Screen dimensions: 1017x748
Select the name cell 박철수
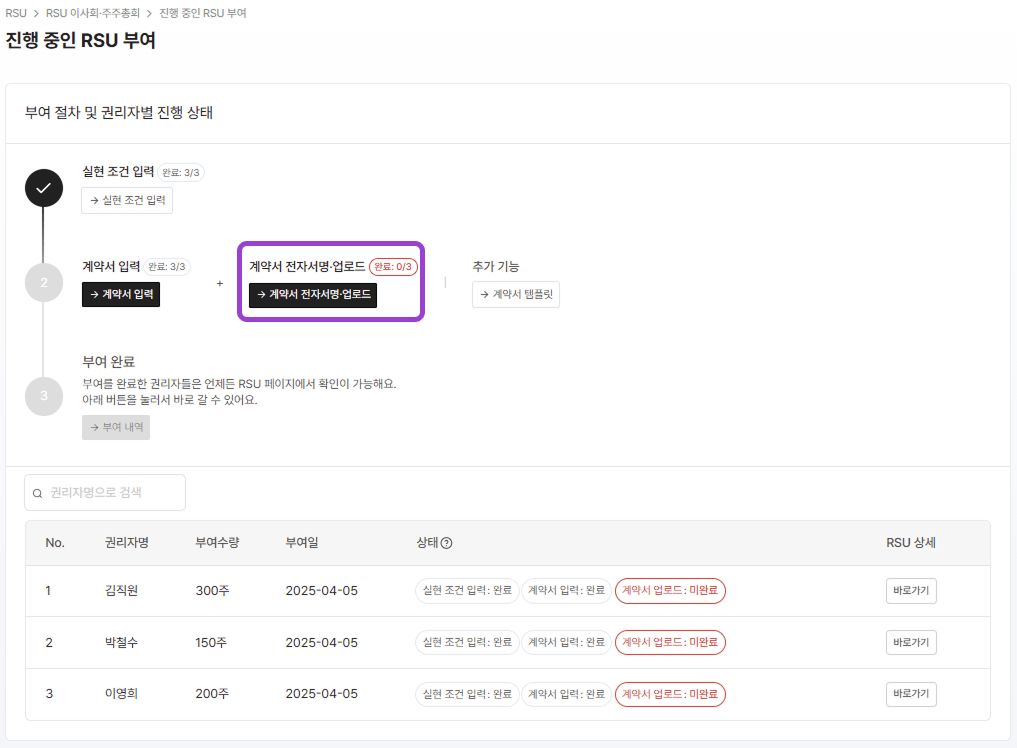coord(121,642)
